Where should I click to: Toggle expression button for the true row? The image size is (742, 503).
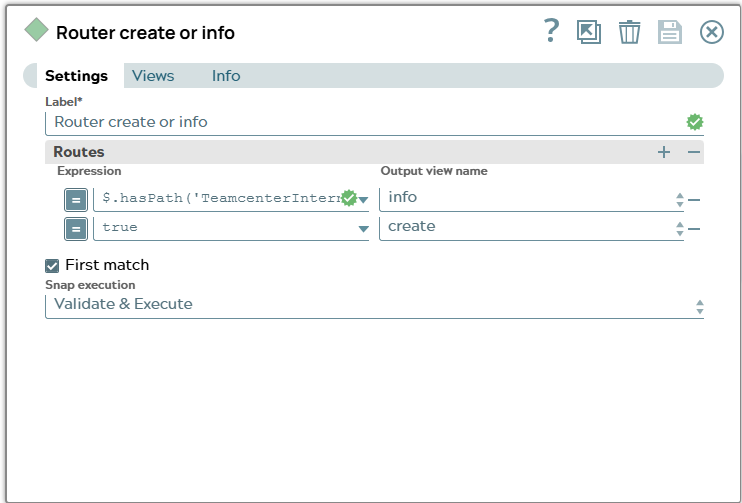76,229
